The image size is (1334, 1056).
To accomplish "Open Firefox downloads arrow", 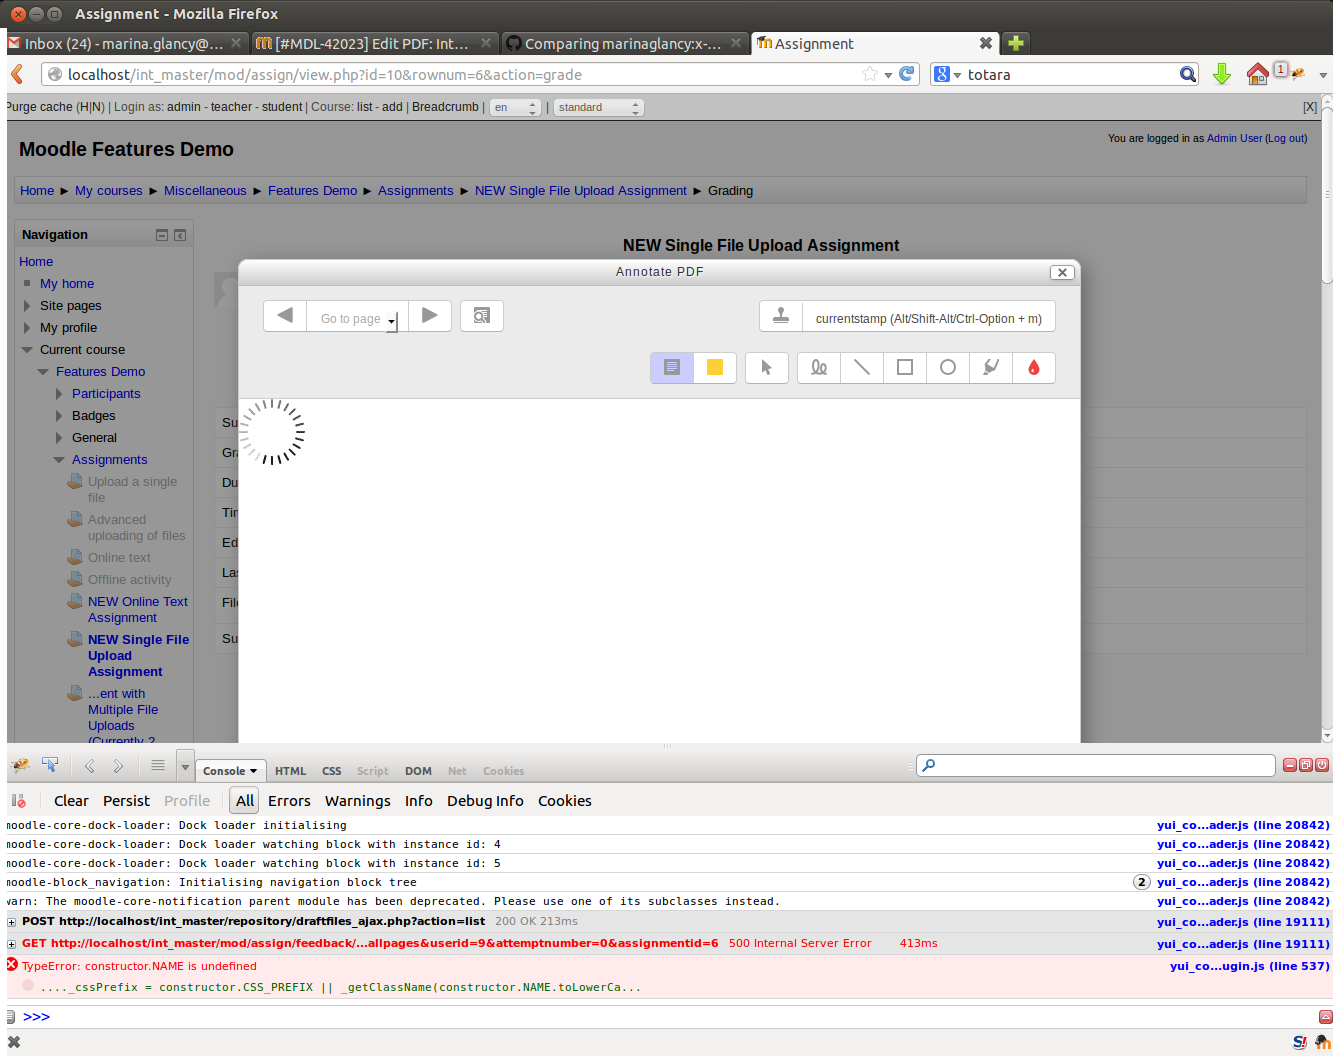I will click(x=1221, y=74).
